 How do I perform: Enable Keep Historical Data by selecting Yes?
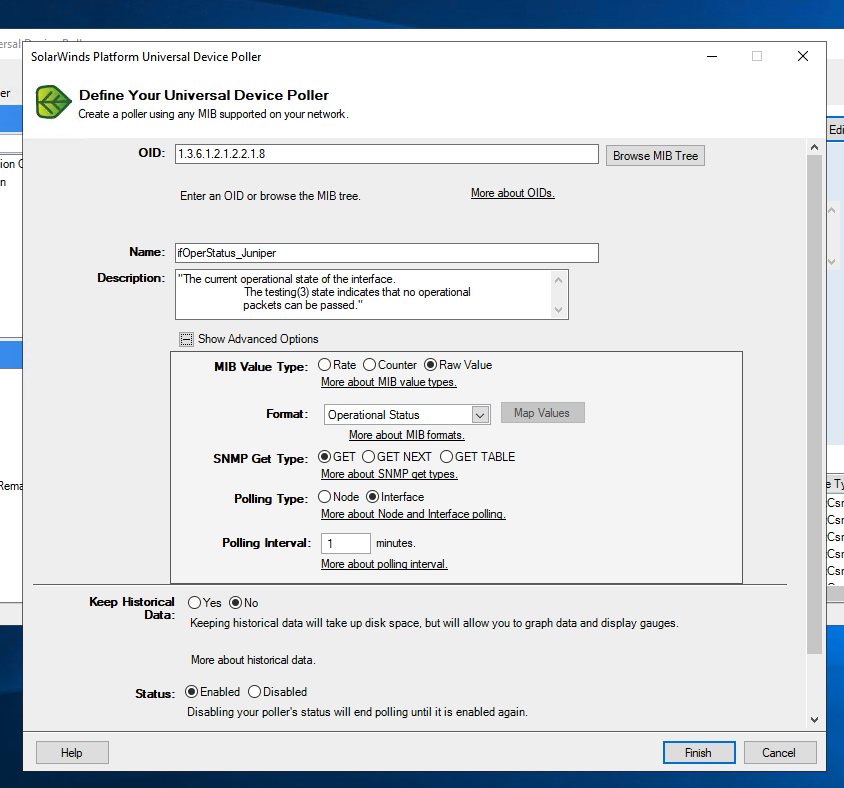pyautogui.click(x=194, y=602)
